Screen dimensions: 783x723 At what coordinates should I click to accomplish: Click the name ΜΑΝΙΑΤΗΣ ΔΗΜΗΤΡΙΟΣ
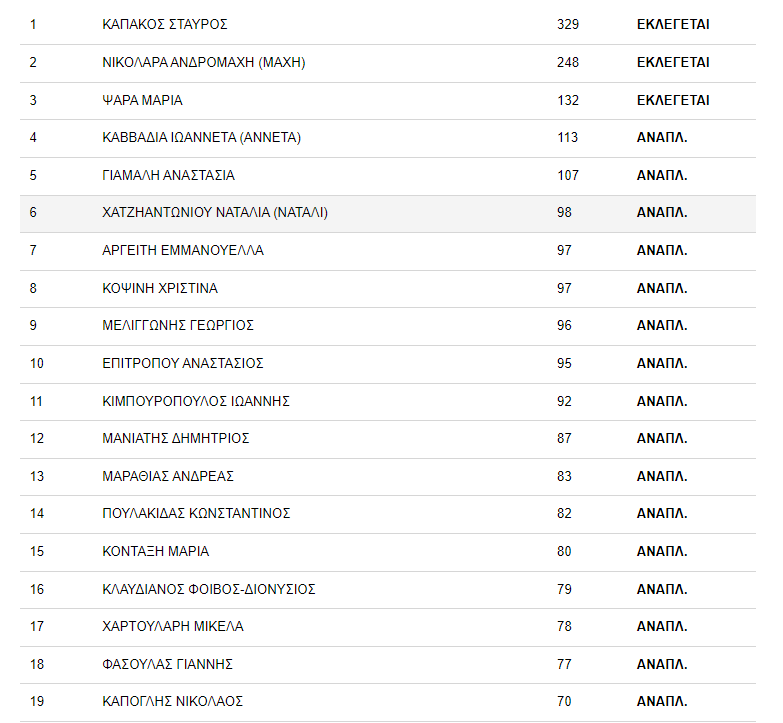176,438
